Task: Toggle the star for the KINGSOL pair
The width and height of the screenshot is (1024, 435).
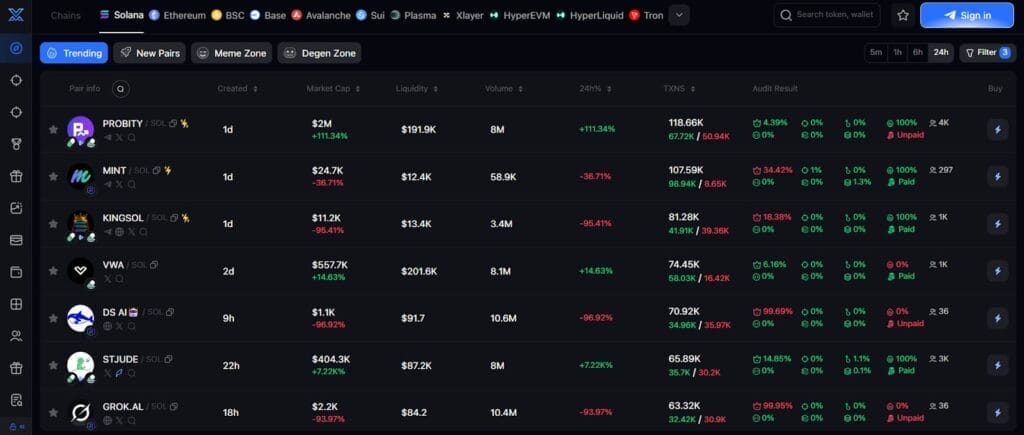Action: (53, 223)
